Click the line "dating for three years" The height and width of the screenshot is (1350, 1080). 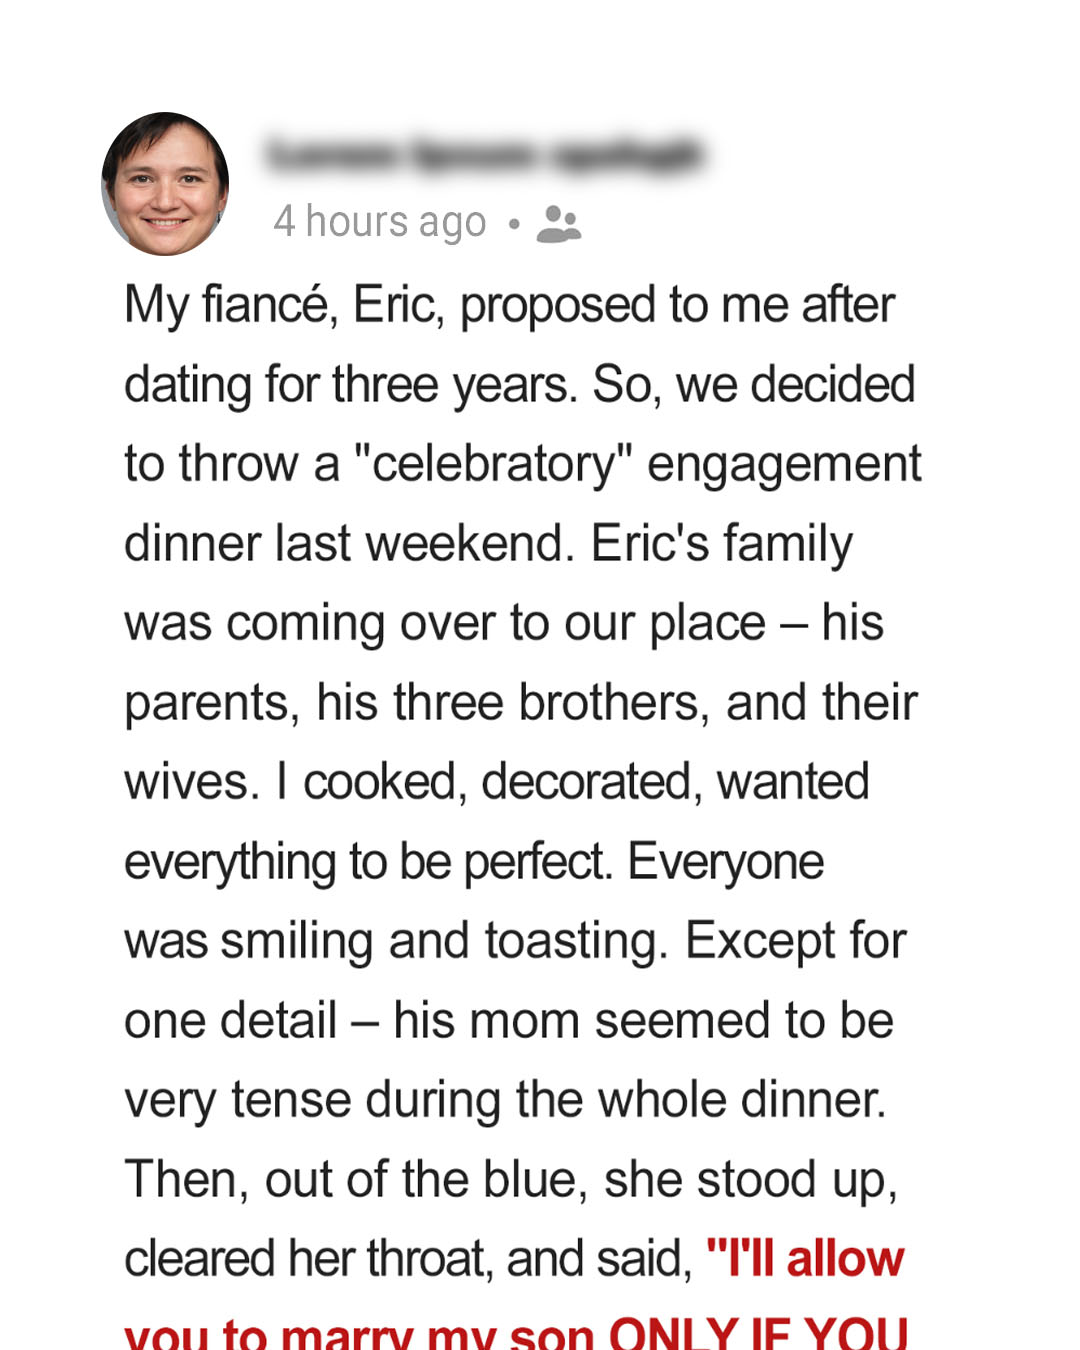[x=351, y=386]
